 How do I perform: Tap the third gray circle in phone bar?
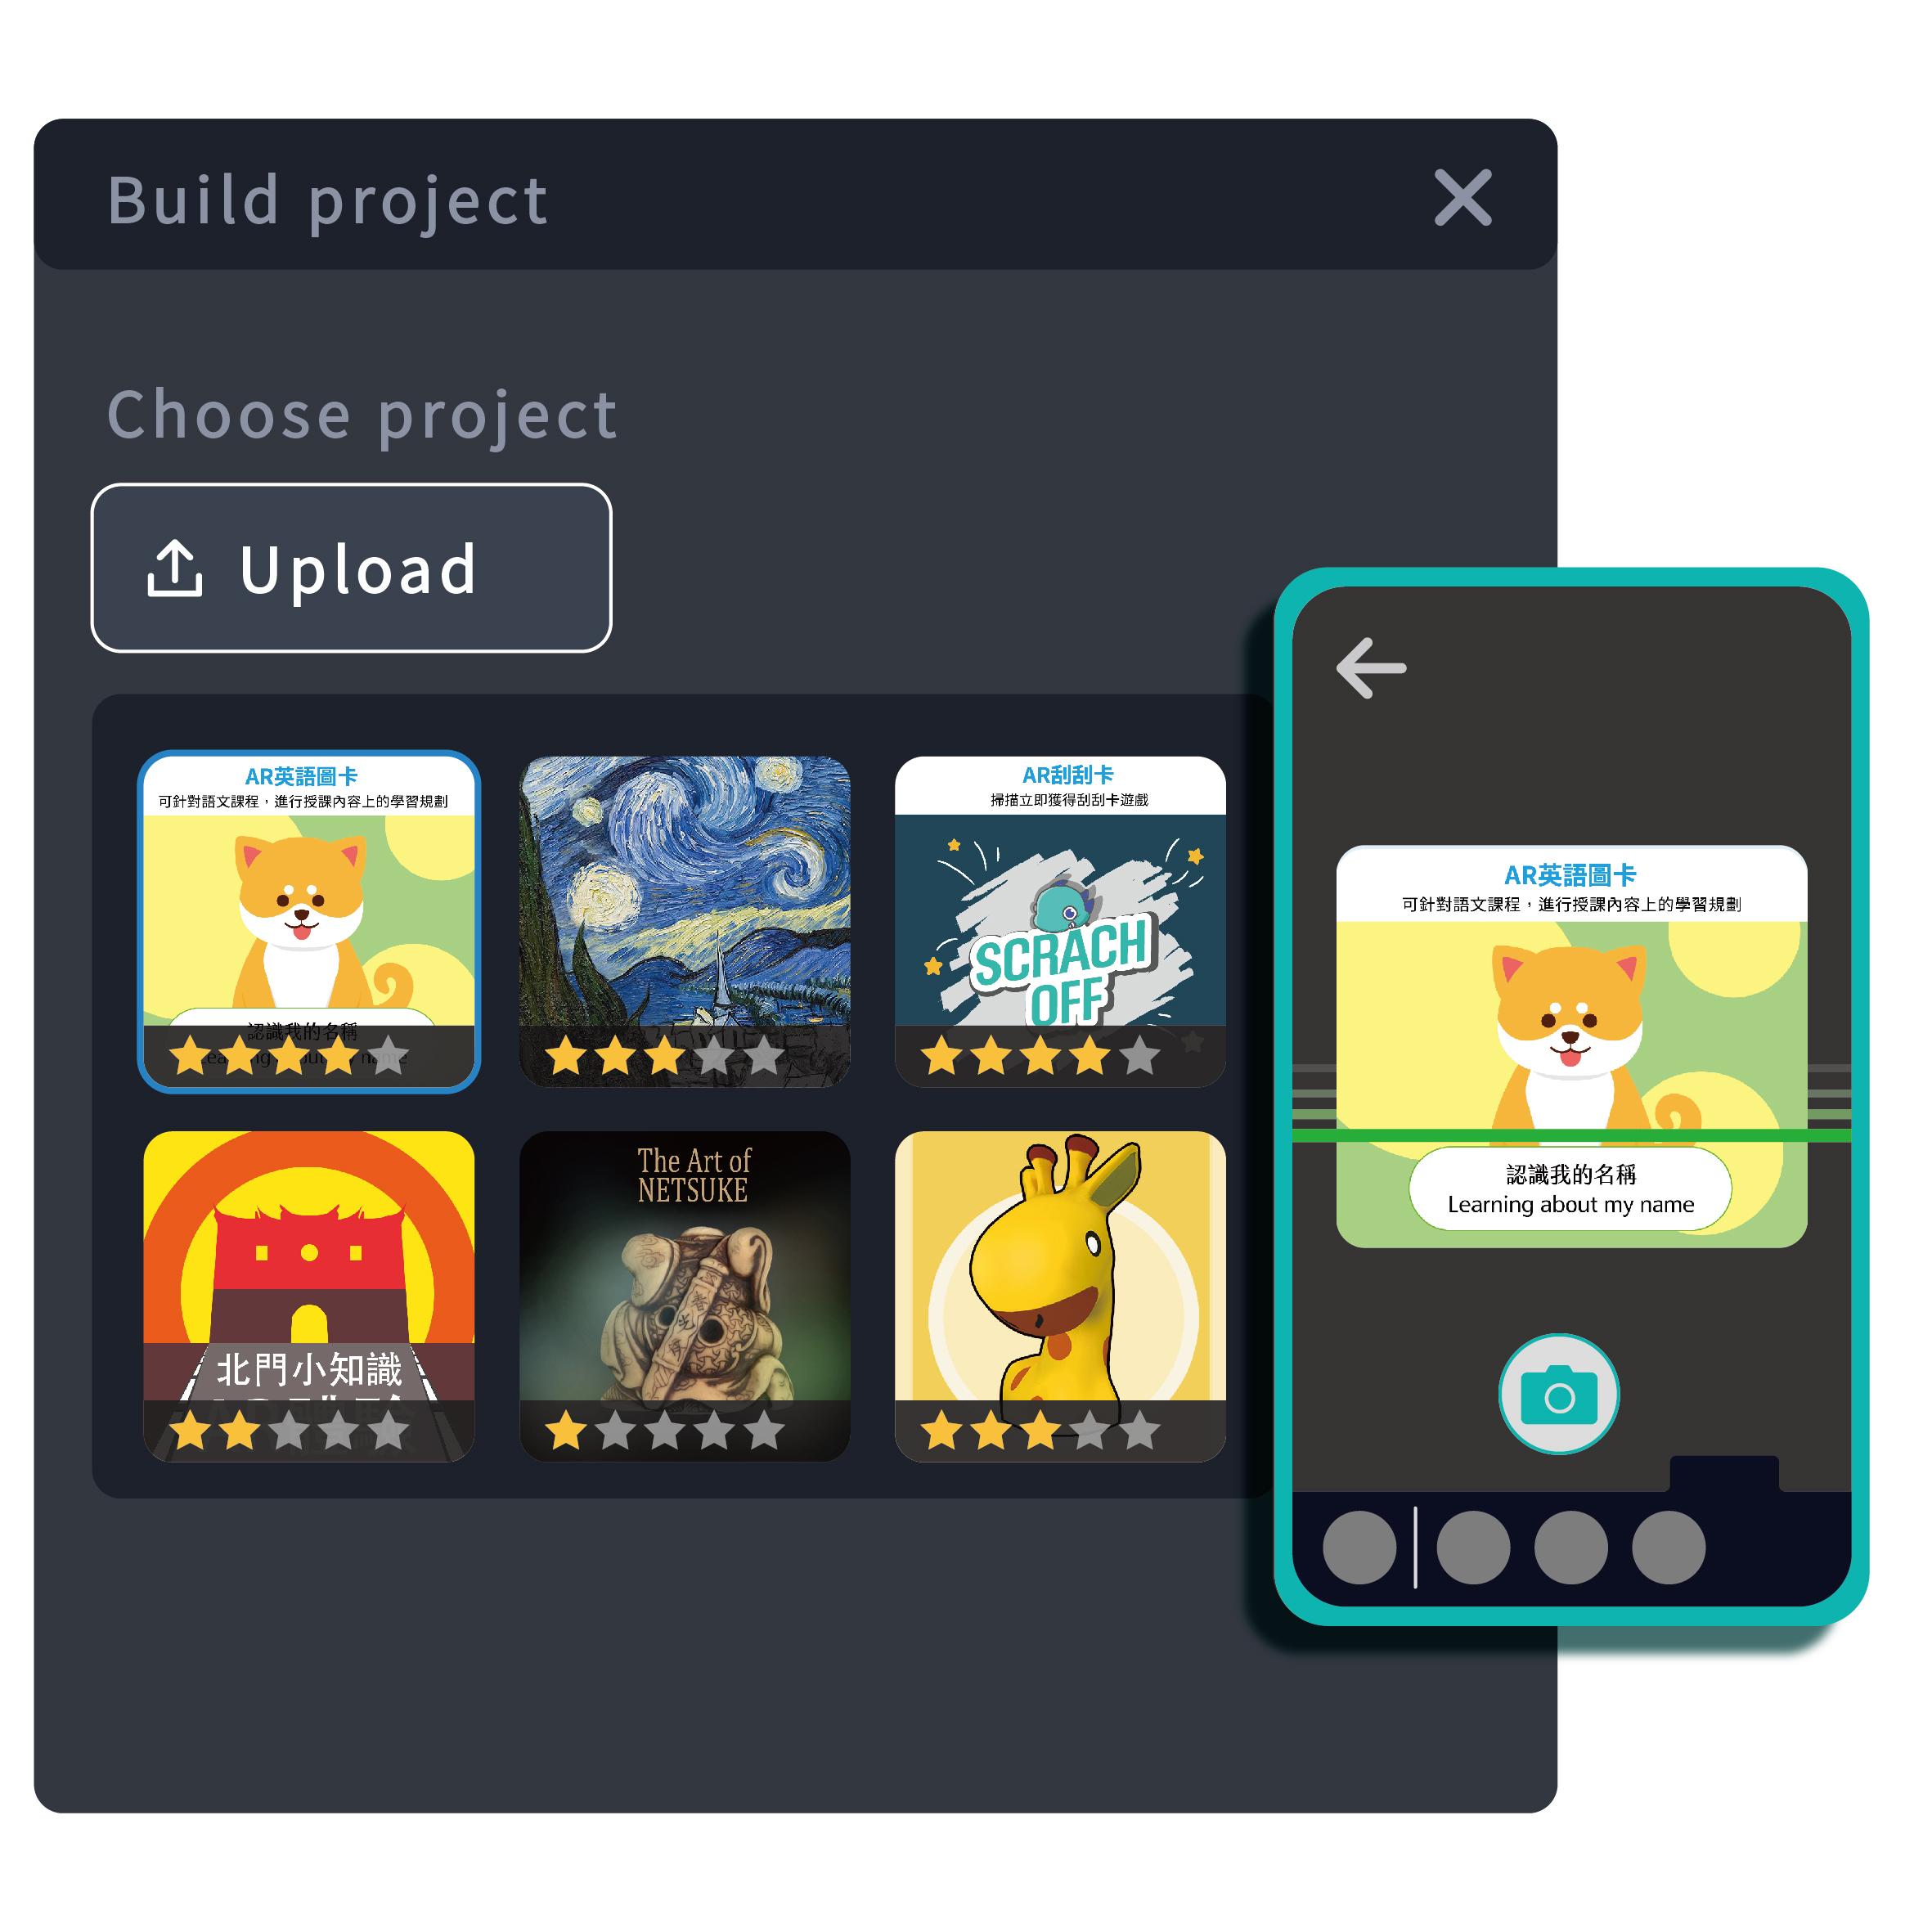(x=1571, y=1547)
